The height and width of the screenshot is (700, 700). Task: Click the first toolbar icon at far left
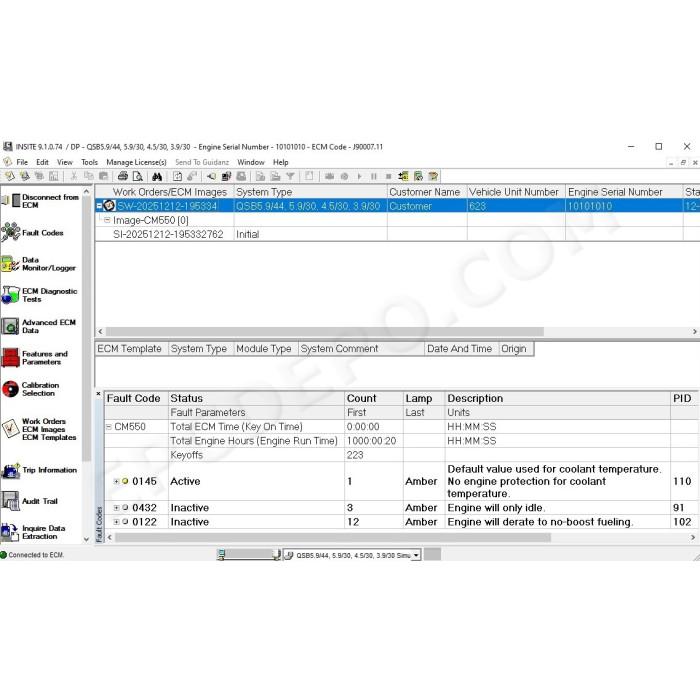pyautogui.click(x=9, y=176)
